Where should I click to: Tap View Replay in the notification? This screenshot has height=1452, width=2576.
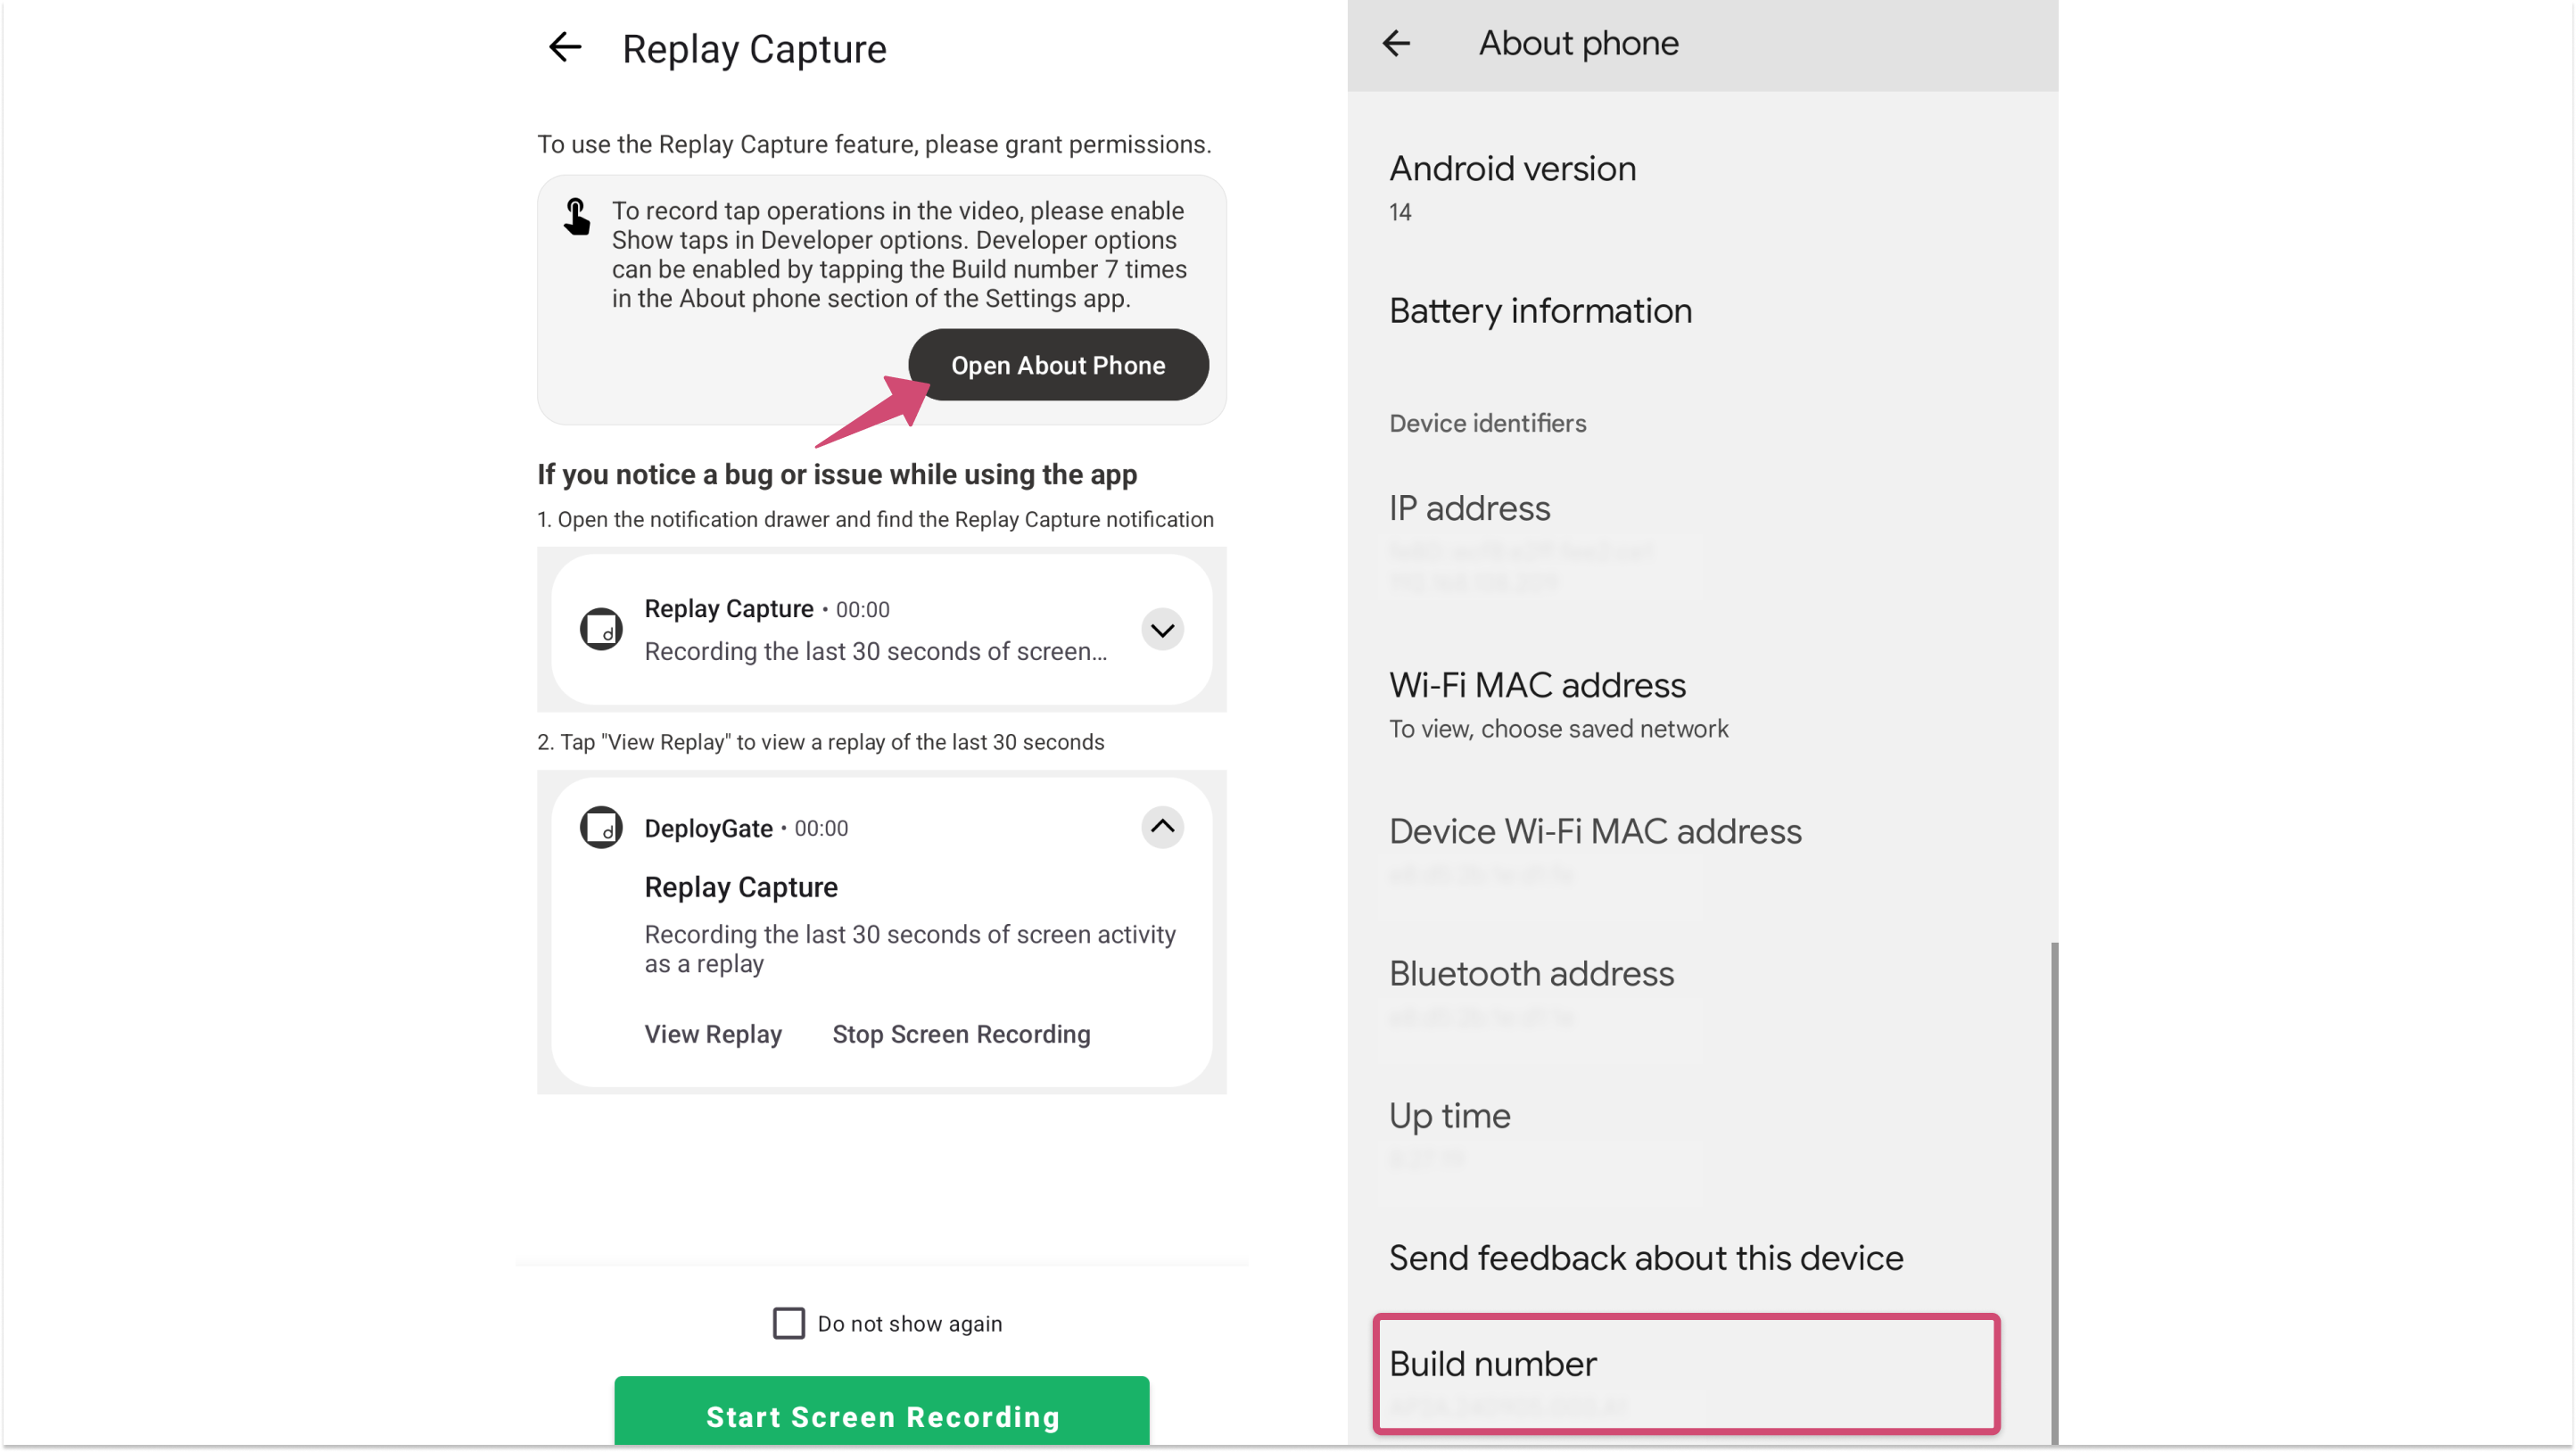click(x=712, y=1034)
